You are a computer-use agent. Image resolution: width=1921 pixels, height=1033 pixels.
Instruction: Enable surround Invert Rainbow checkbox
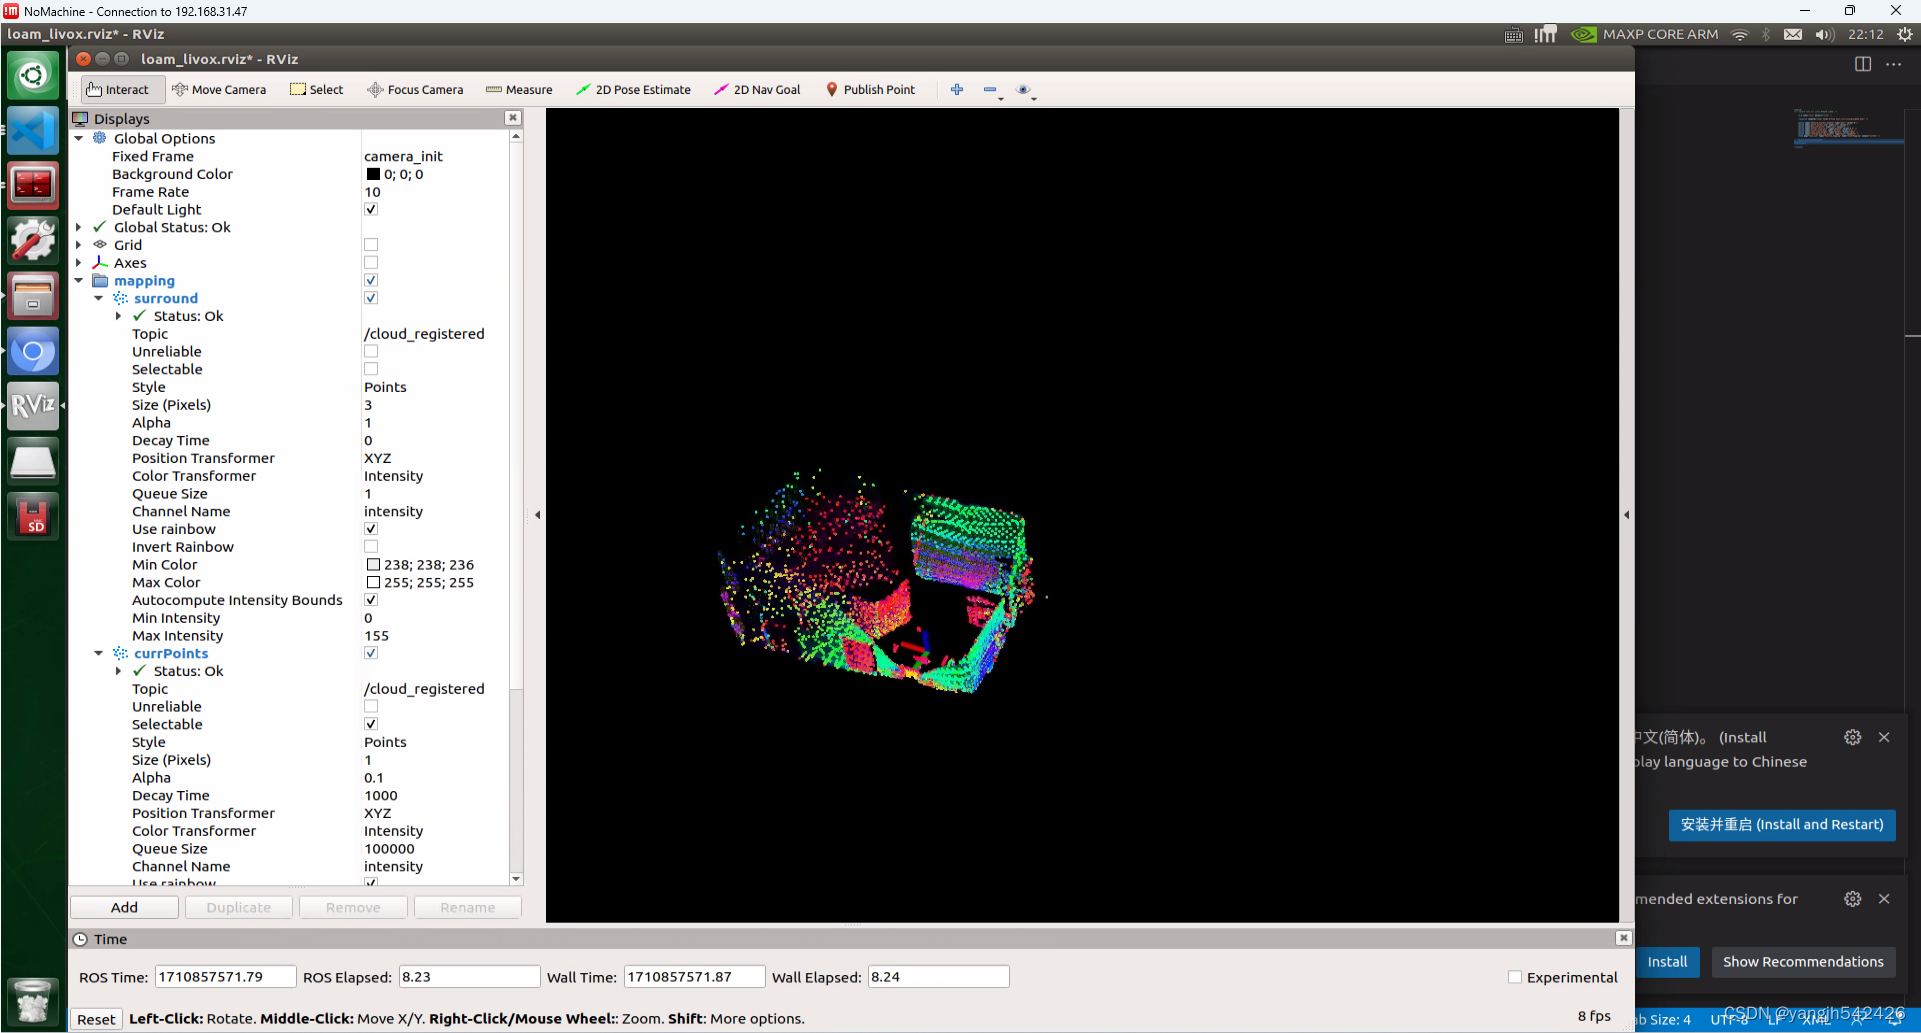click(x=371, y=547)
